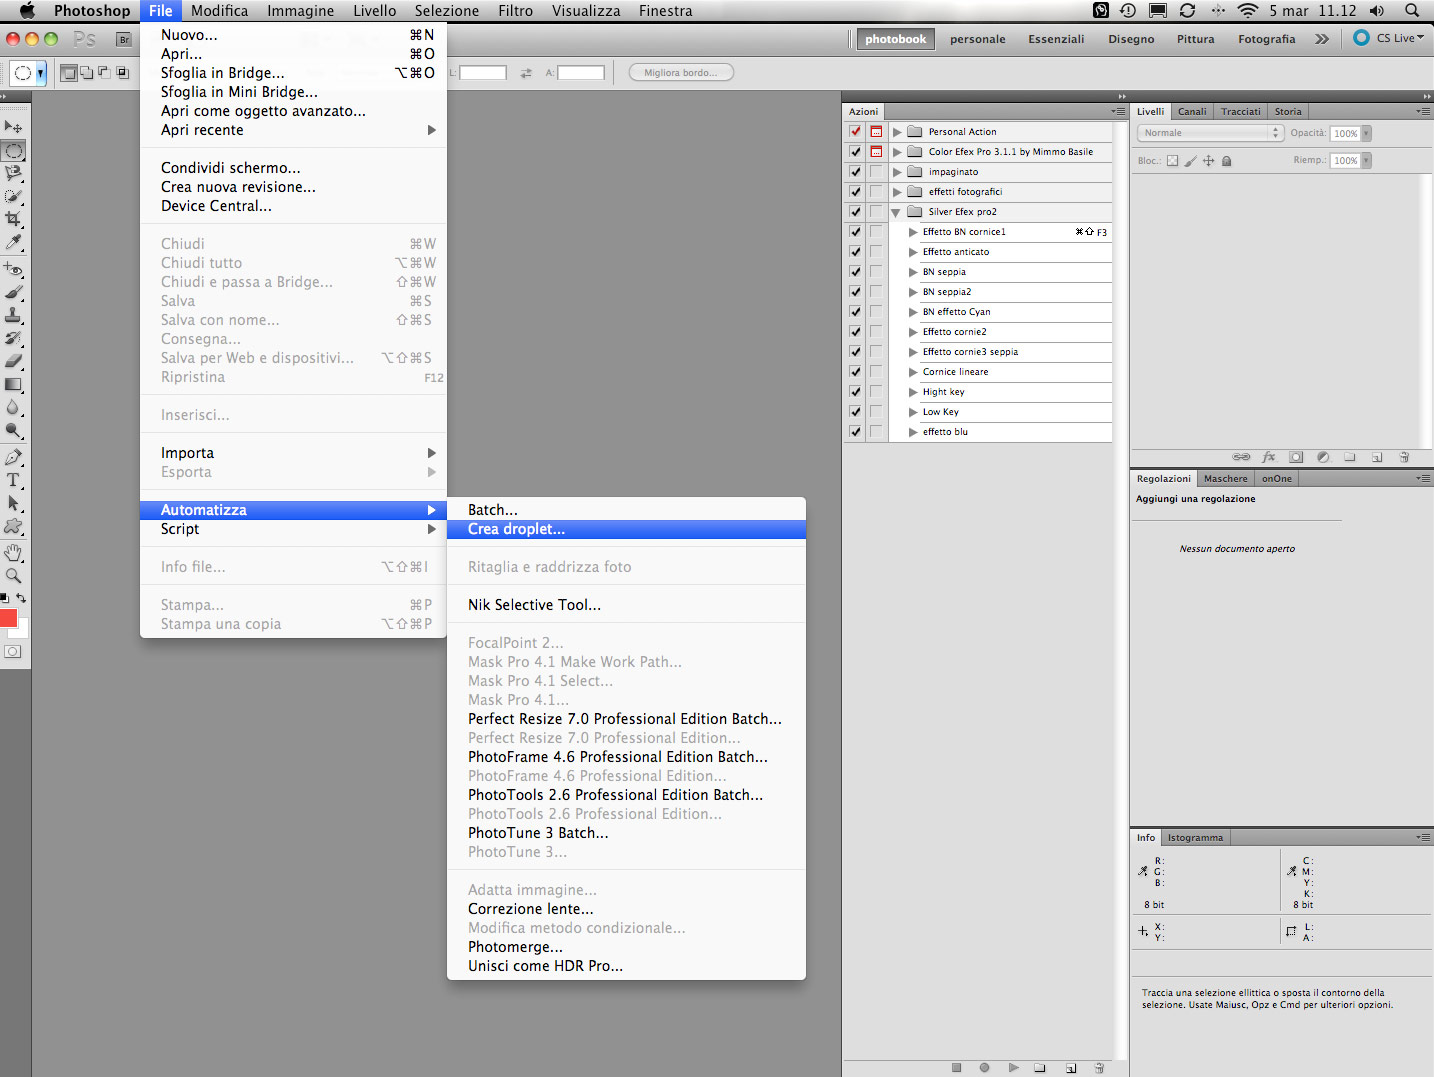Select the Lasso tool

13,173
